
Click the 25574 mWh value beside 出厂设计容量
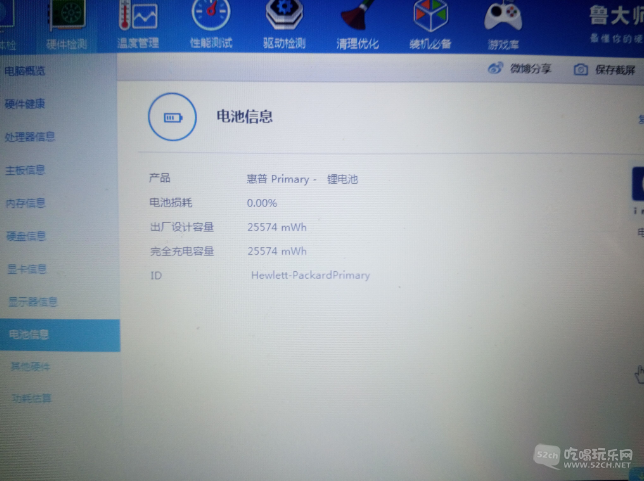(x=277, y=227)
